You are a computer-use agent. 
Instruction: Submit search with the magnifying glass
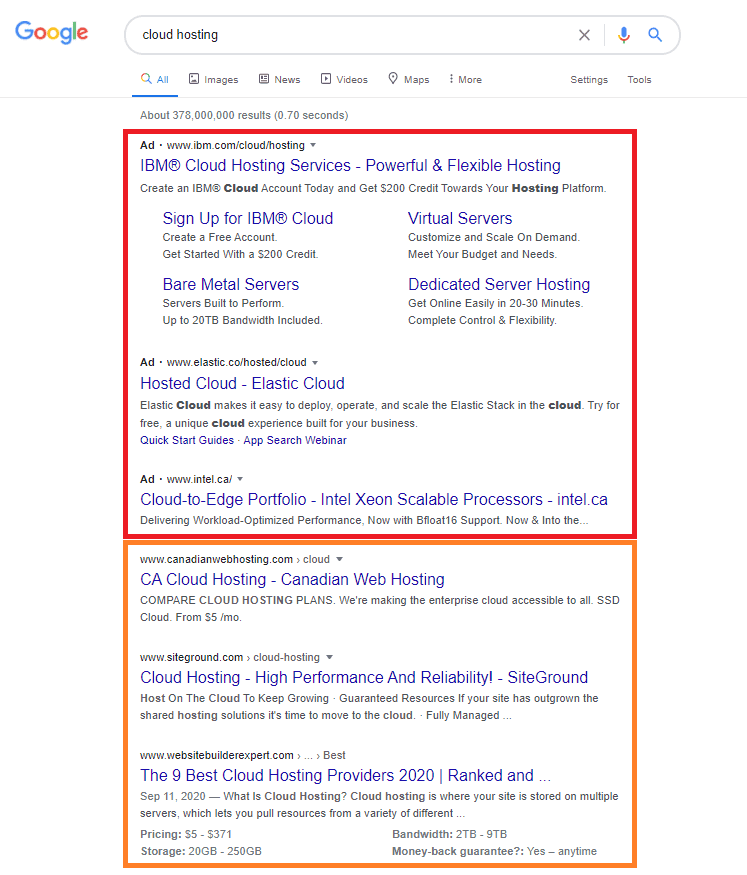pos(655,35)
